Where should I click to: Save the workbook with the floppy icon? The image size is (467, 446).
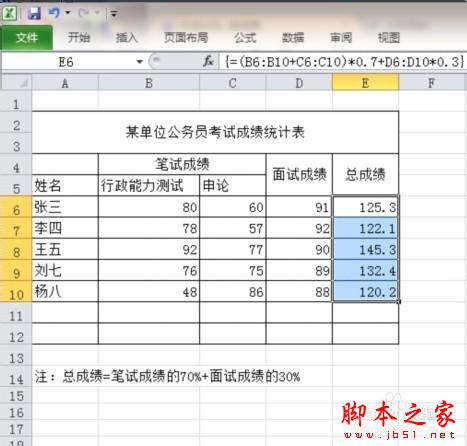34,13
